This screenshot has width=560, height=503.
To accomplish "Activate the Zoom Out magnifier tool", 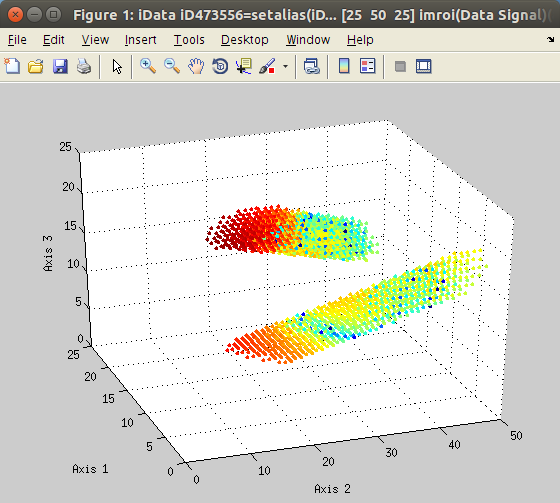I will [x=172, y=66].
